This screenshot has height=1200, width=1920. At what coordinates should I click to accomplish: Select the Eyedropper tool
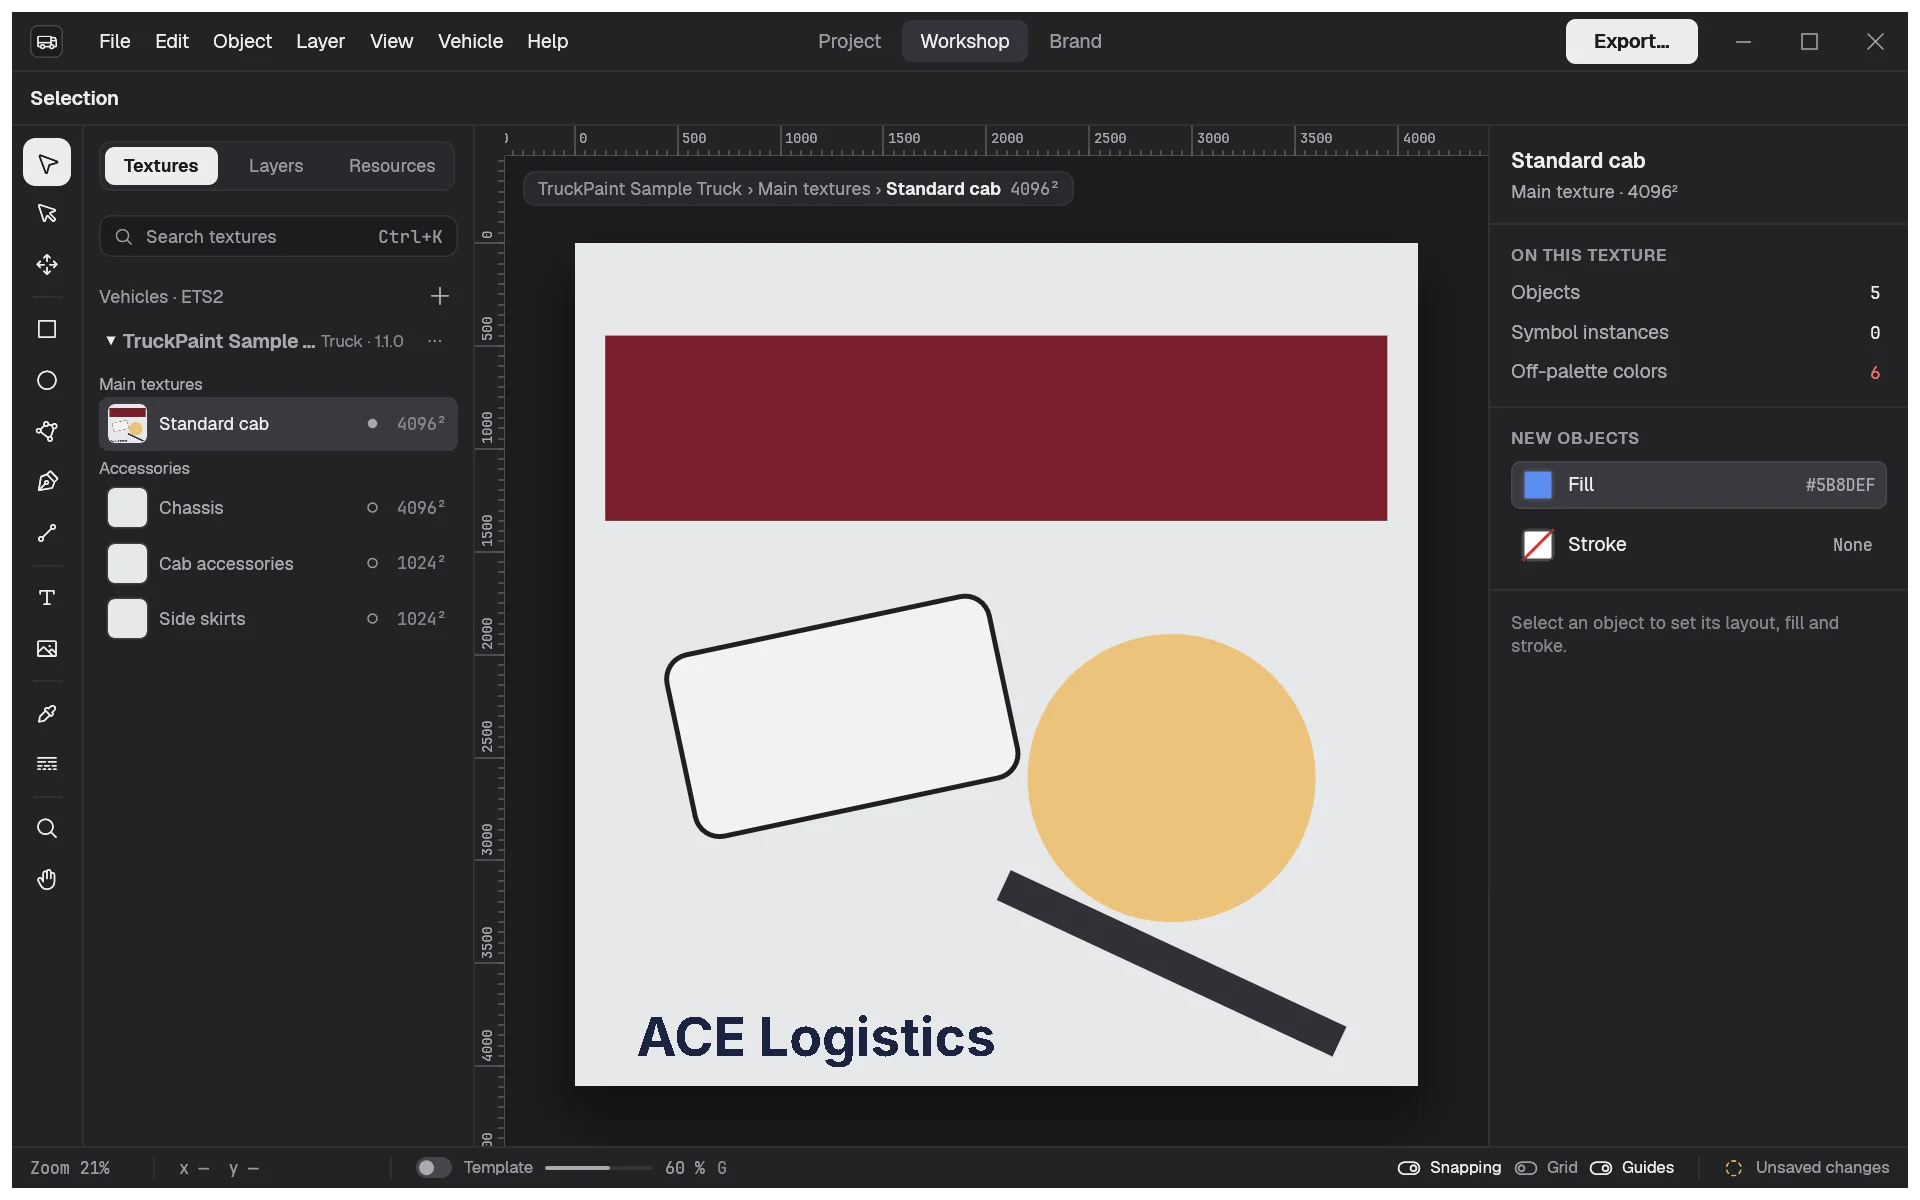pyautogui.click(x=47, y=714)
